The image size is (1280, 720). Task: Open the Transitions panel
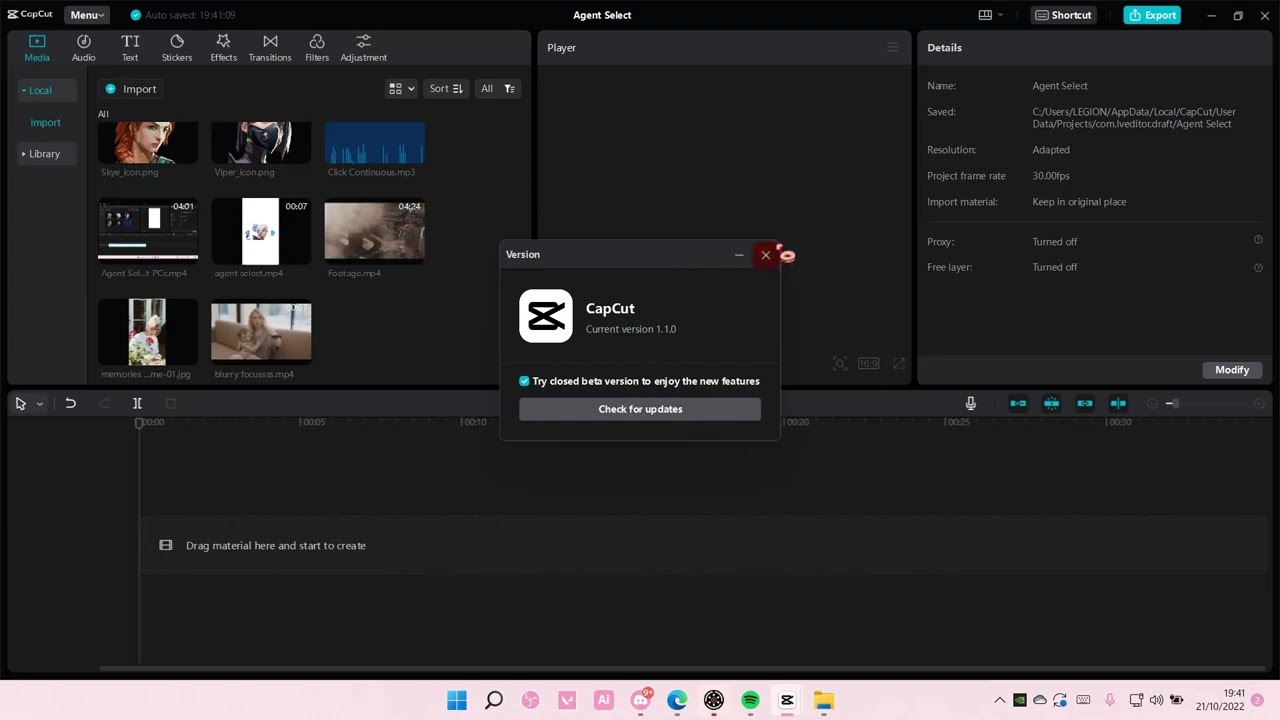point(270,47)
